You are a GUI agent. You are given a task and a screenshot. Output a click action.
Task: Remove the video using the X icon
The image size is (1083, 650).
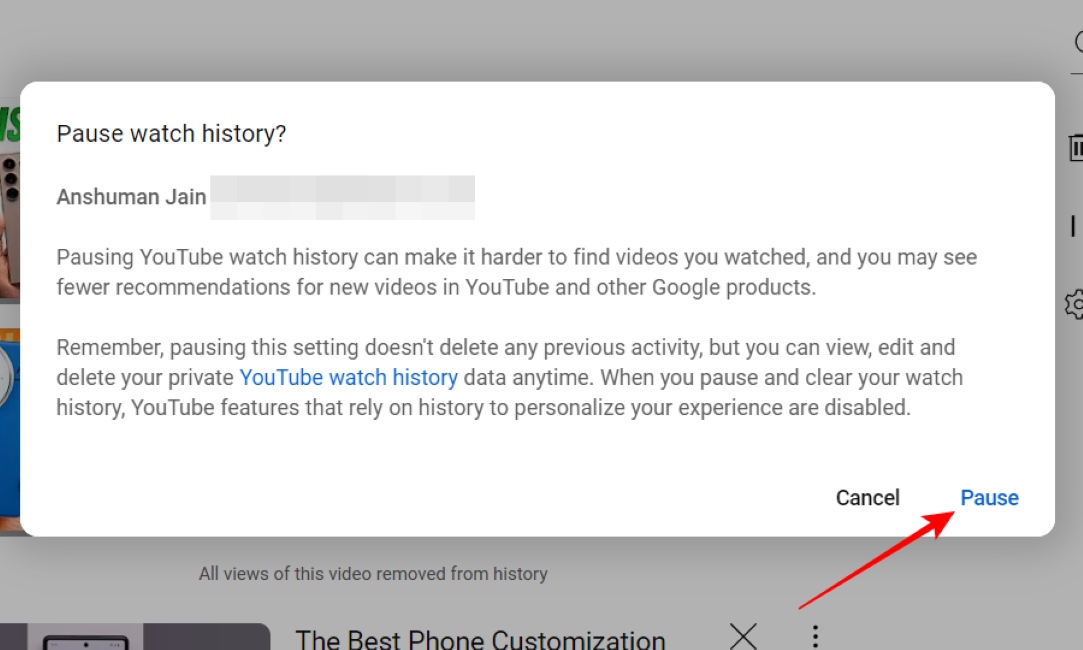[x=744, y=637]
